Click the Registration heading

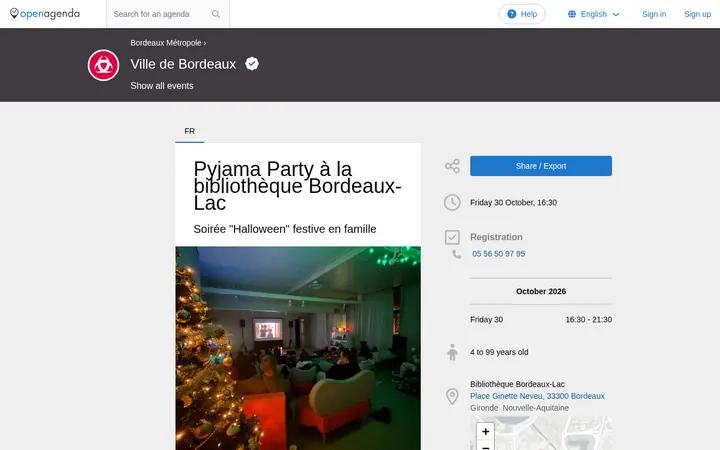[x=496, y=237]
